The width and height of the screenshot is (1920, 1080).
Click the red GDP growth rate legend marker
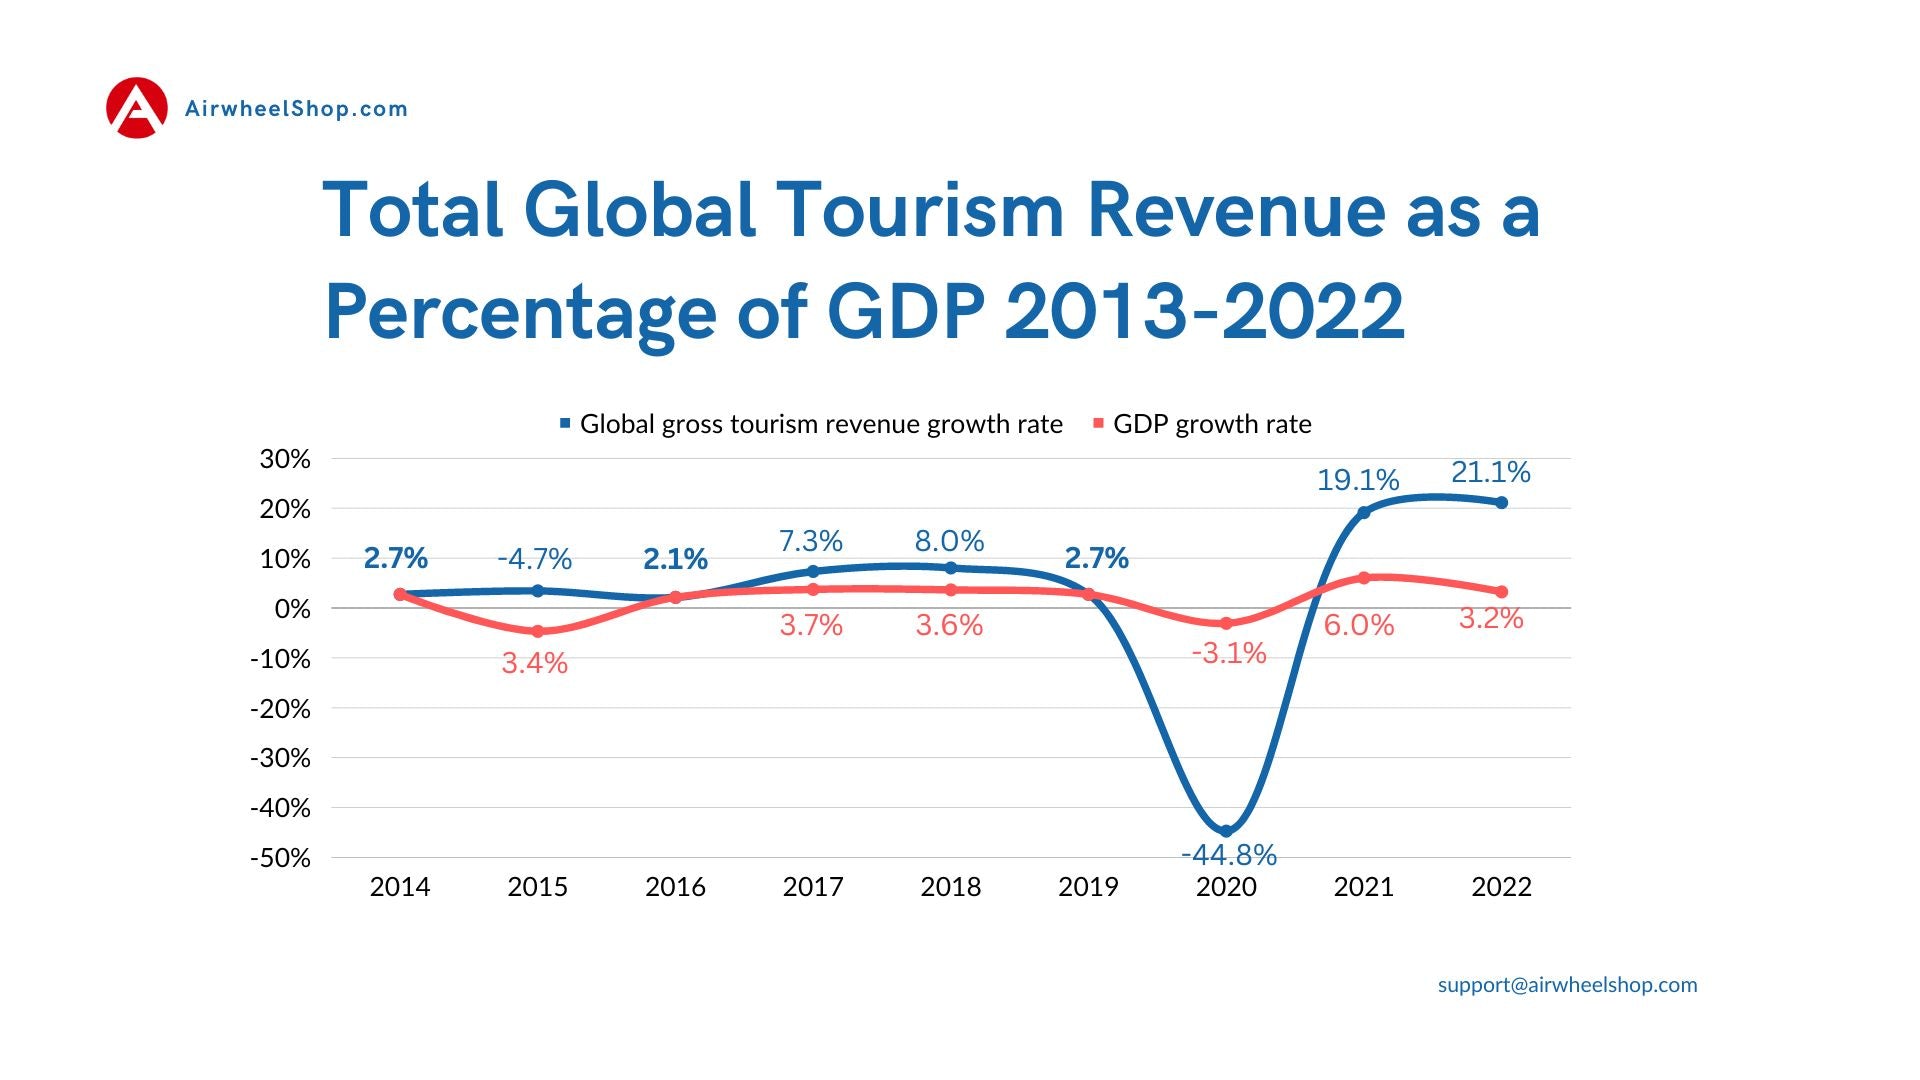[1098, 423]
